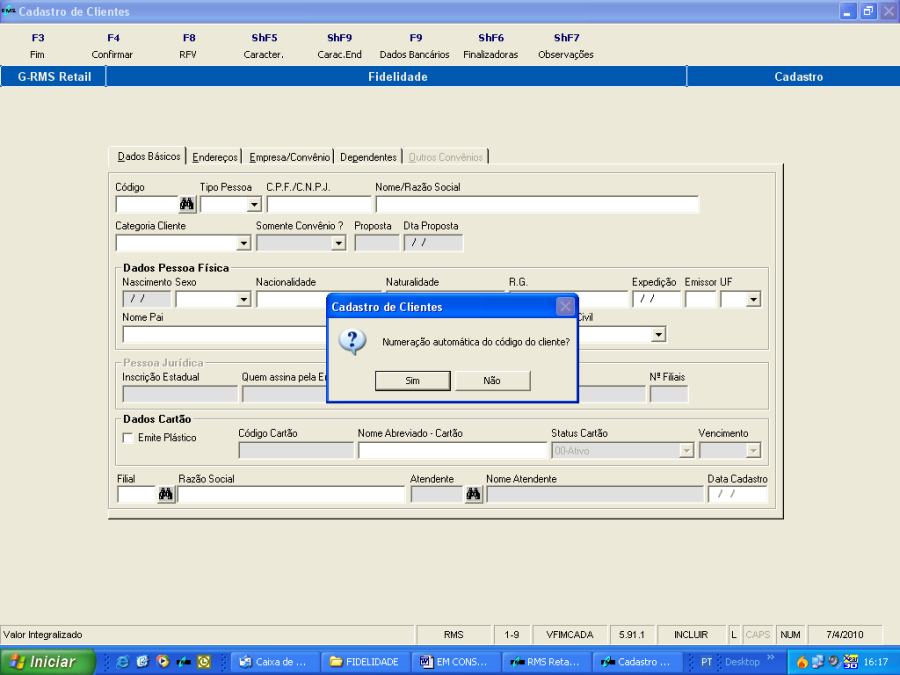Click the 16:17 clock in system tray
The width and height of the screenshot is (900, 675).
(876, 662)
